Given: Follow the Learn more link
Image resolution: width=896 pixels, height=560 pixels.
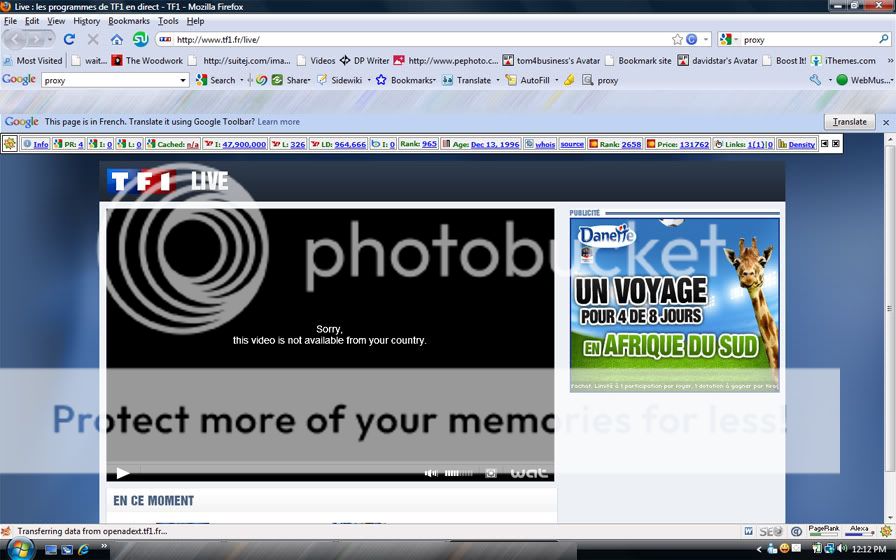Looking at the screenshot, I should (x=278, y=122).
